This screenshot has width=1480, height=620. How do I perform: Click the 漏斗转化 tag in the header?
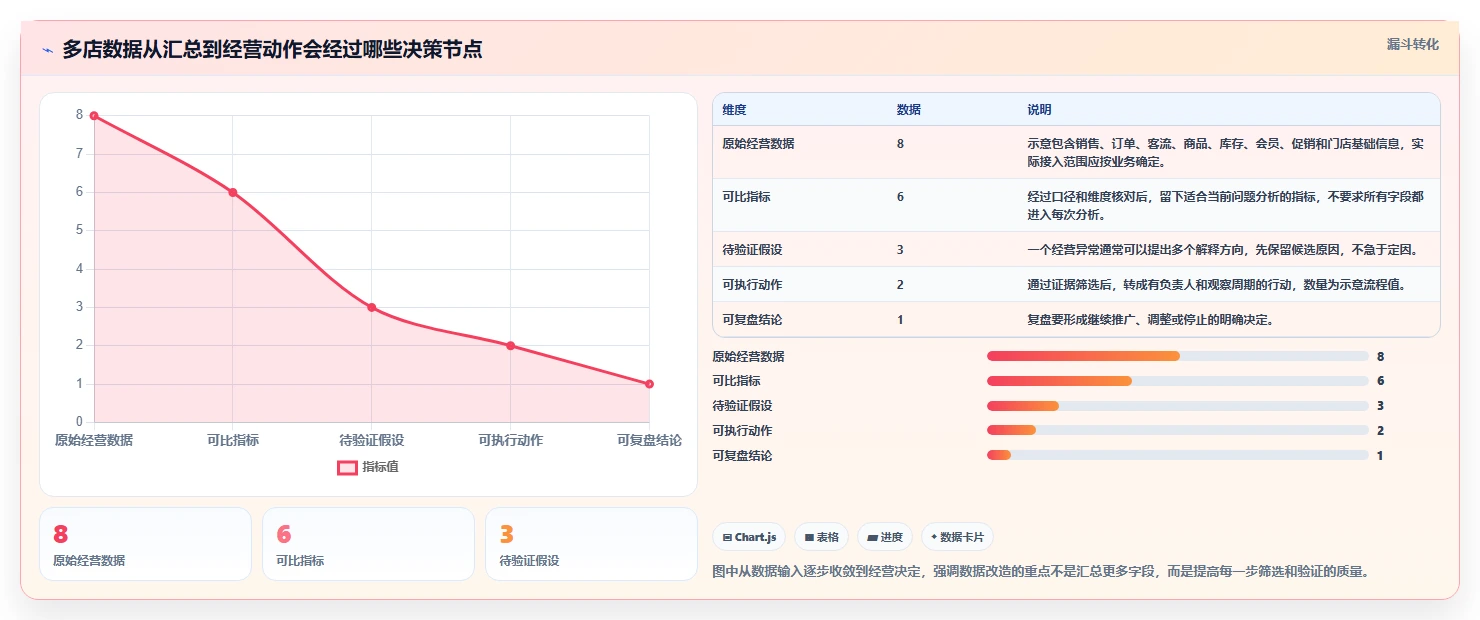(x=1413, y=44)
